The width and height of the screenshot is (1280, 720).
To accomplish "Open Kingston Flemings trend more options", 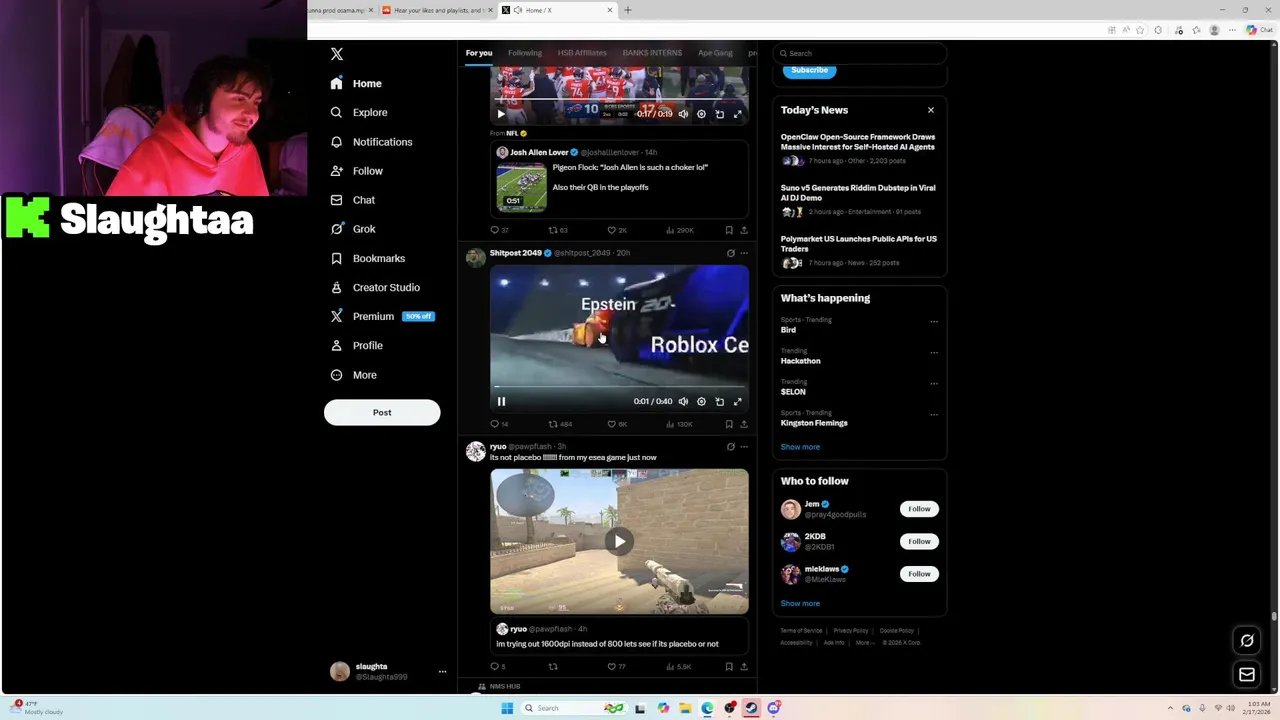I will pos(934,415).
